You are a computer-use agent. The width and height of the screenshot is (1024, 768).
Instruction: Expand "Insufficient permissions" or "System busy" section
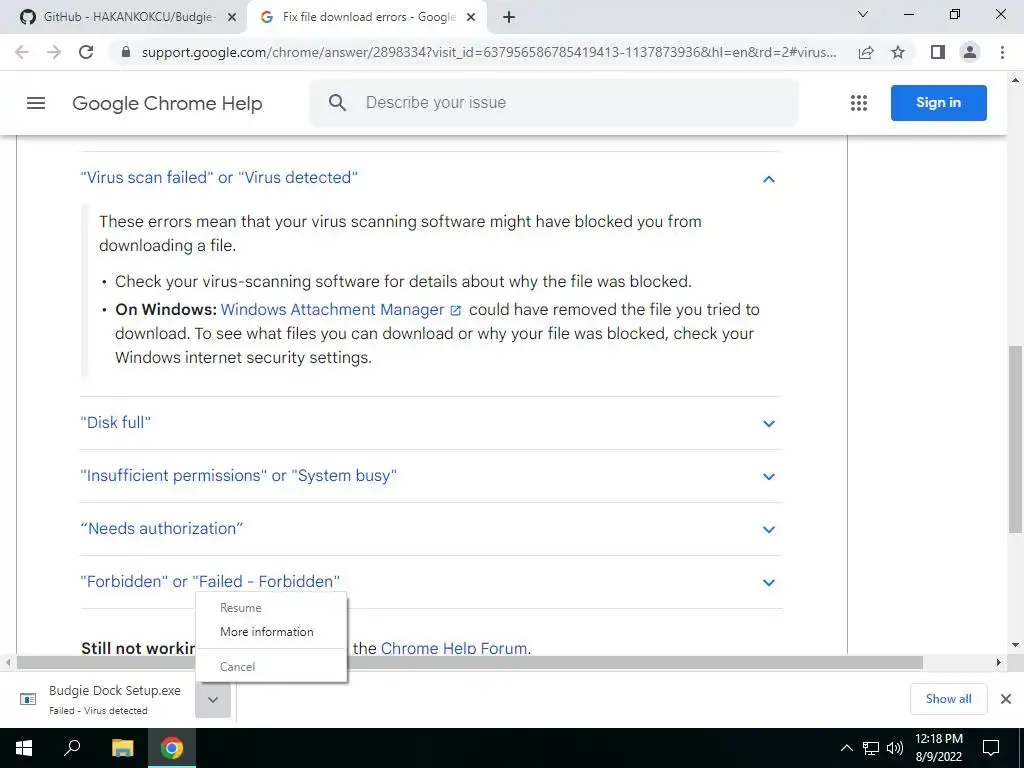pyautogui.click(x=430, y=475)
